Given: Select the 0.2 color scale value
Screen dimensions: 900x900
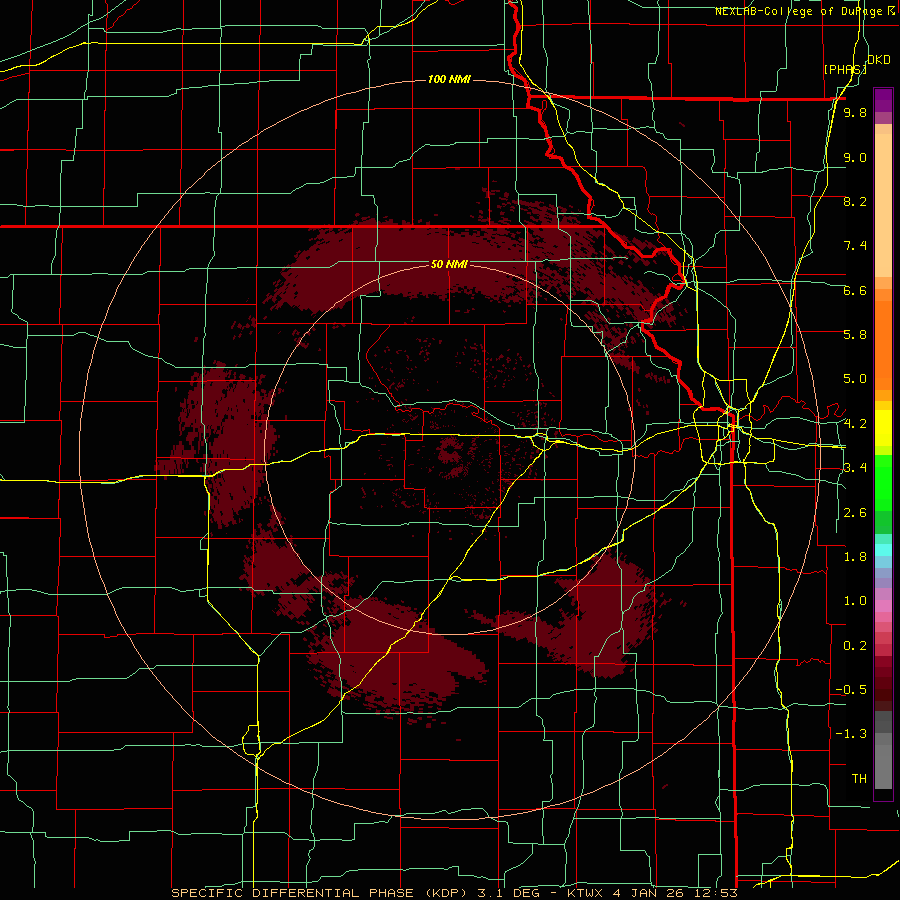Looking at the screenshot, I should (855, 646).
